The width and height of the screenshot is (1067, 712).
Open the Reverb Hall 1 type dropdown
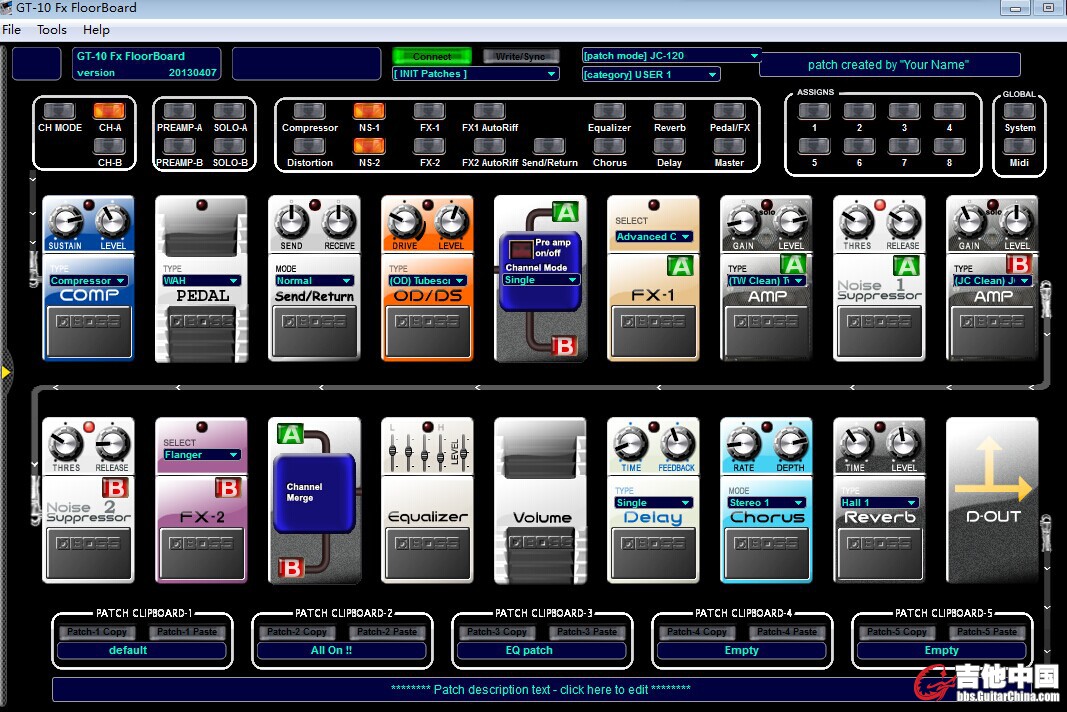coord(879,502)
